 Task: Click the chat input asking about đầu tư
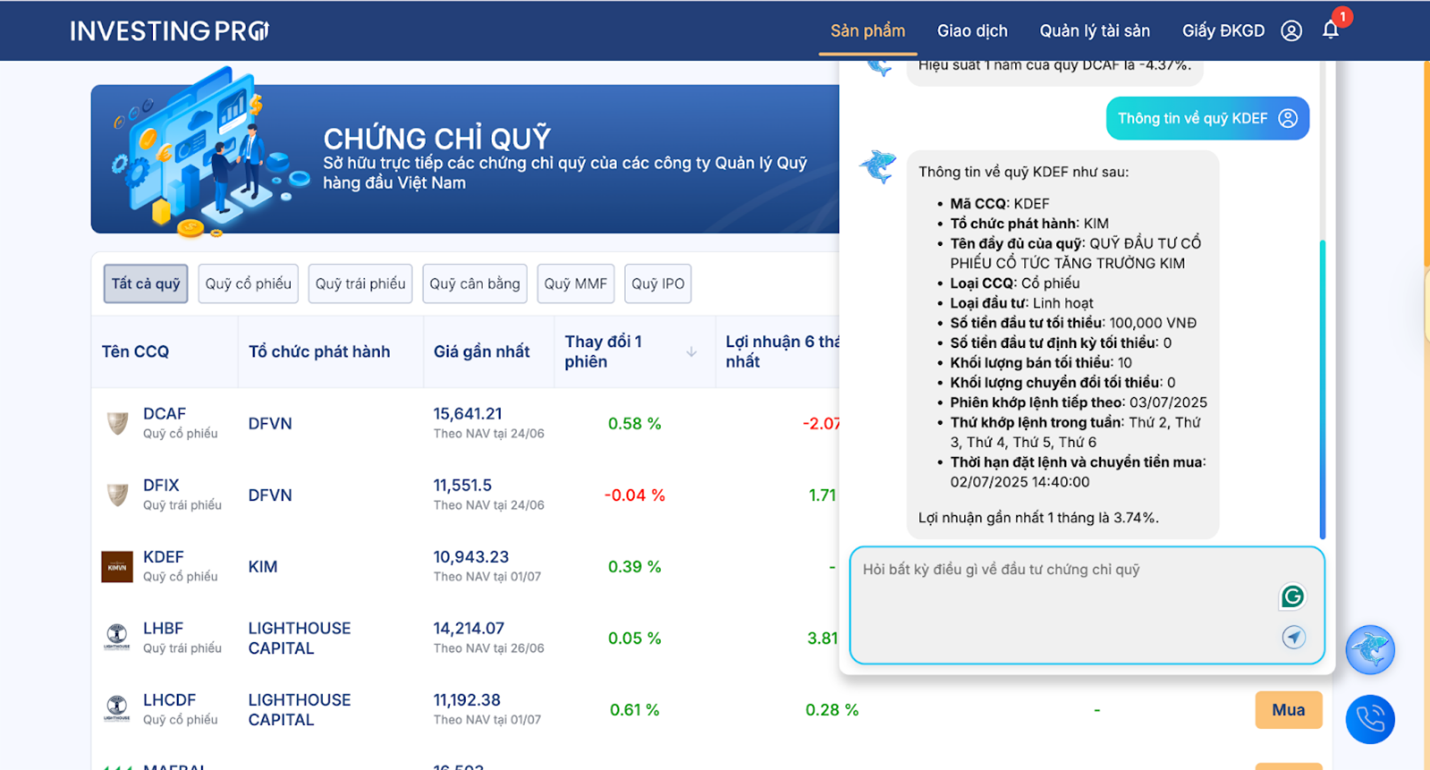pos(1087,605)
